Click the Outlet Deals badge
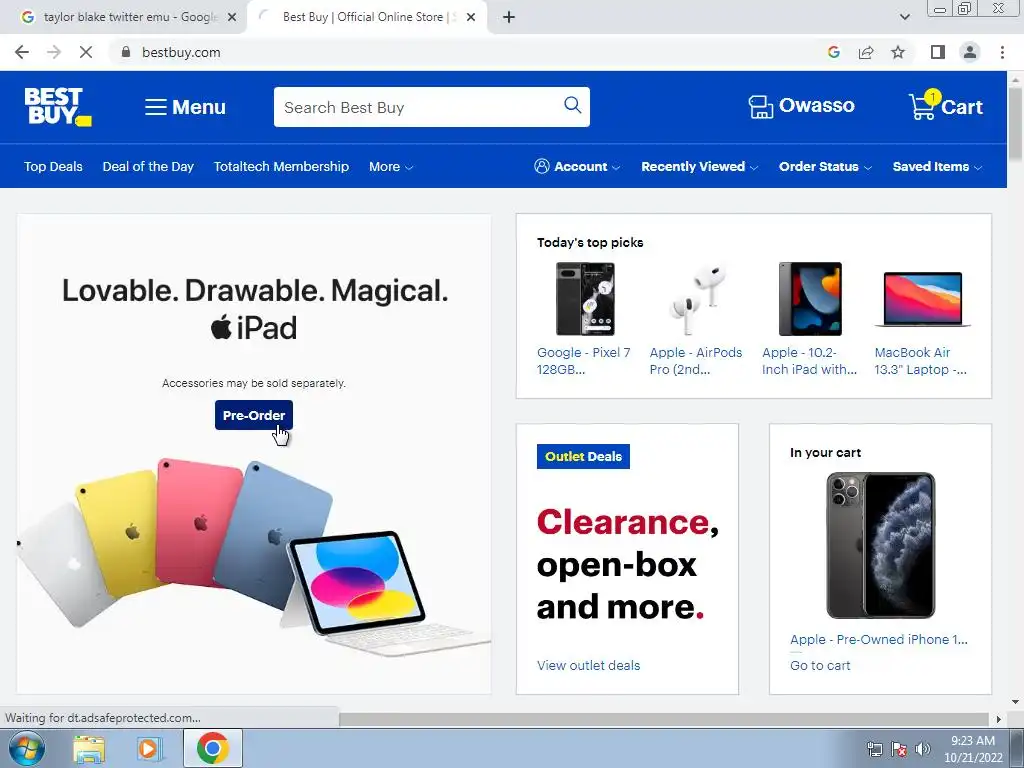This screenshot has height=768, width=1024. (583, 456)
